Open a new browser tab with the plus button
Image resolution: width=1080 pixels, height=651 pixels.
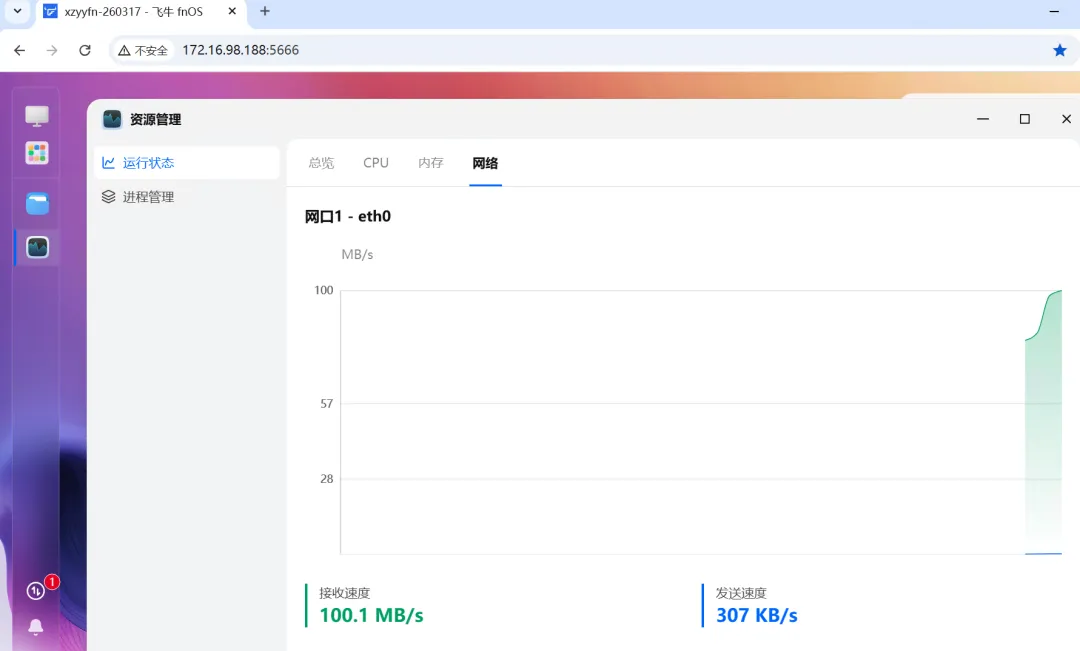[x=264, y=11]
